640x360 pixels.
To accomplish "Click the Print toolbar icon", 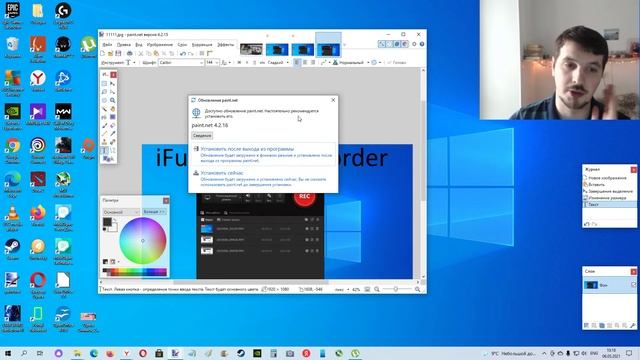I will pyautogui.click(x=129, y=53).
